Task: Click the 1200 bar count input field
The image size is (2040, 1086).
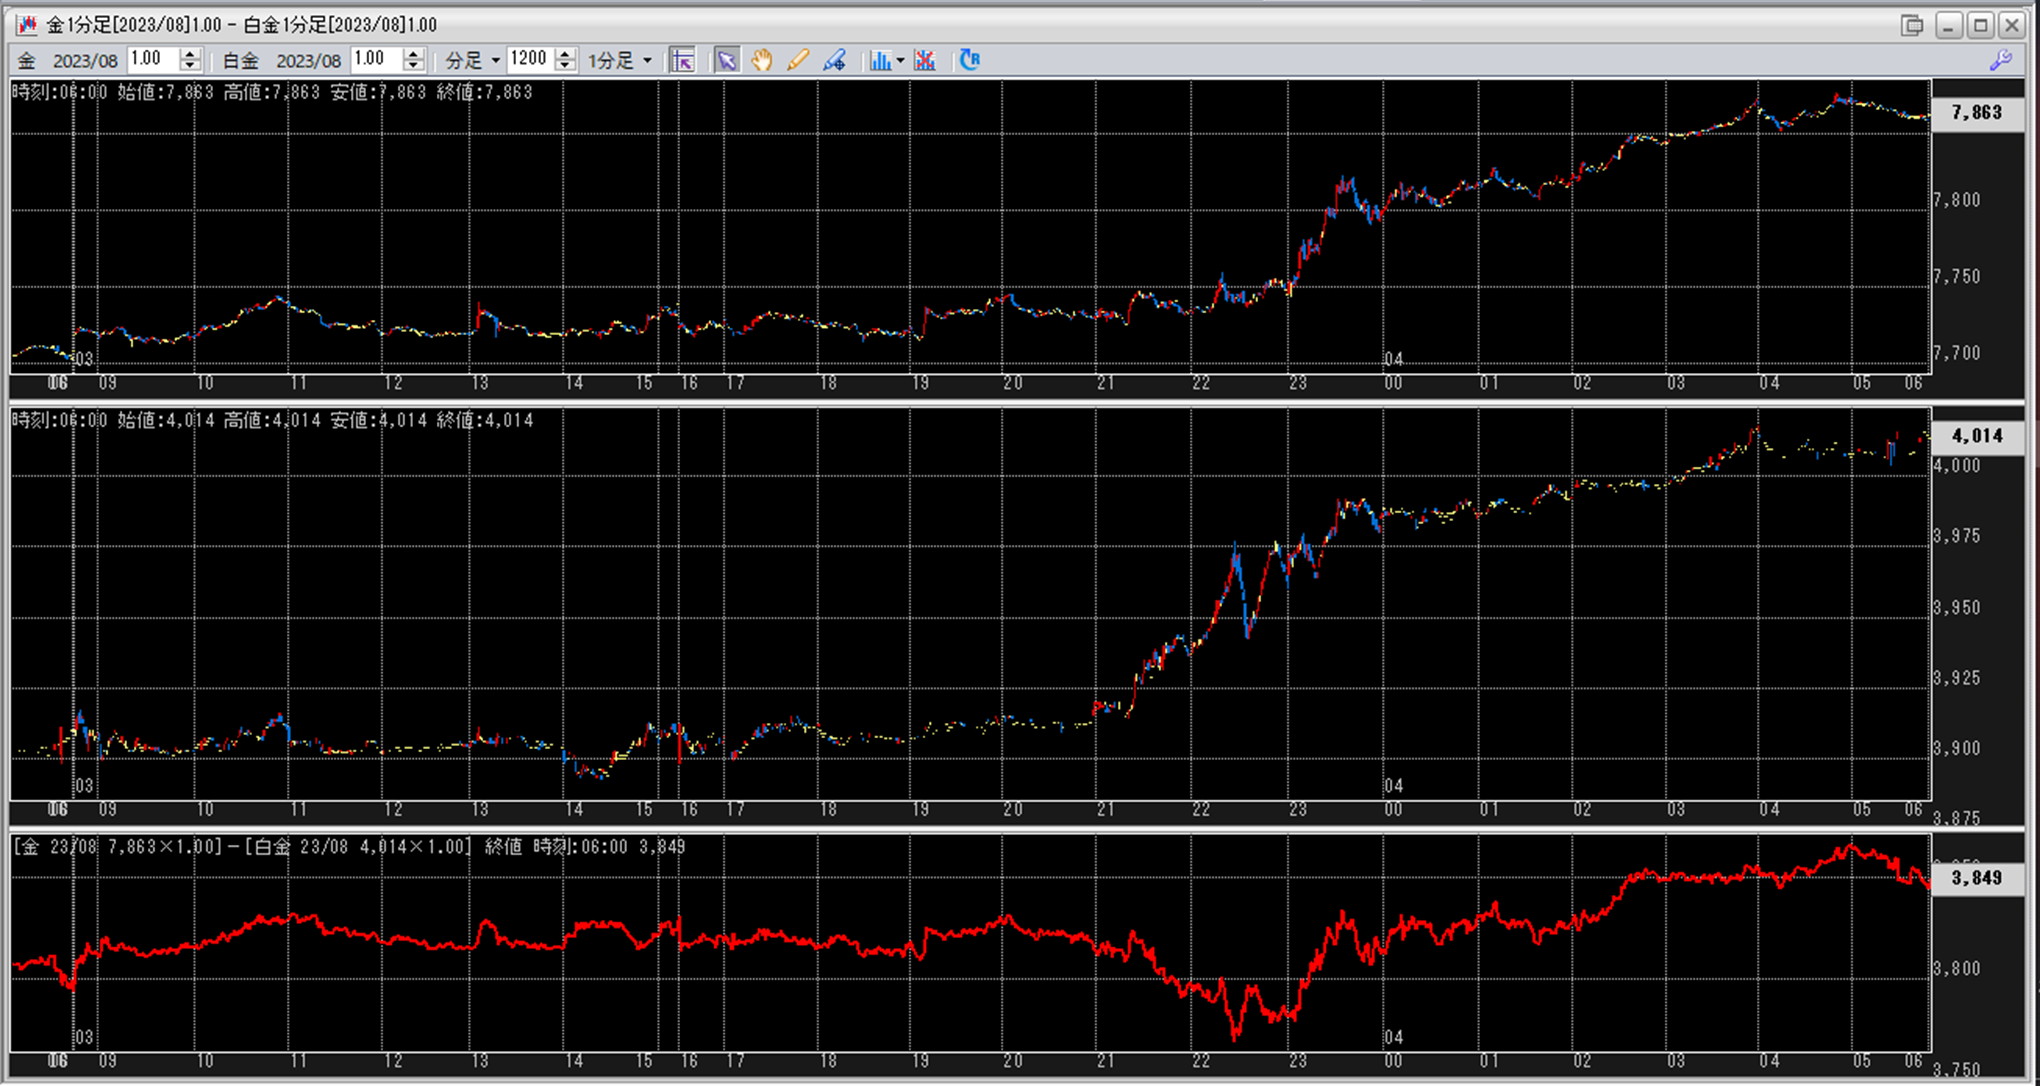Action: pyautogui.click(x=529, y=60)
